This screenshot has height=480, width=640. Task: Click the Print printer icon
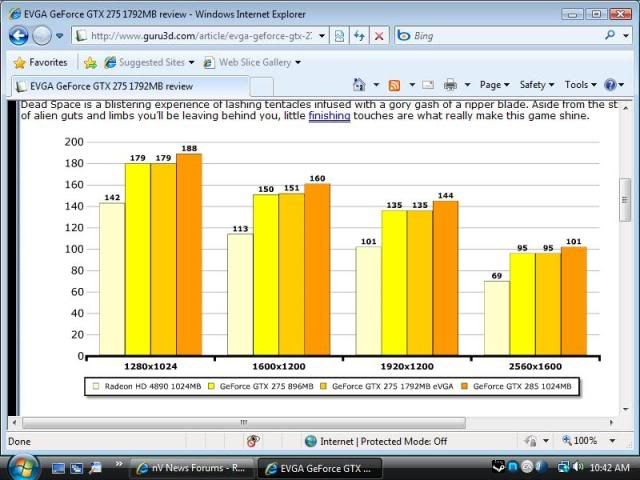450,85
